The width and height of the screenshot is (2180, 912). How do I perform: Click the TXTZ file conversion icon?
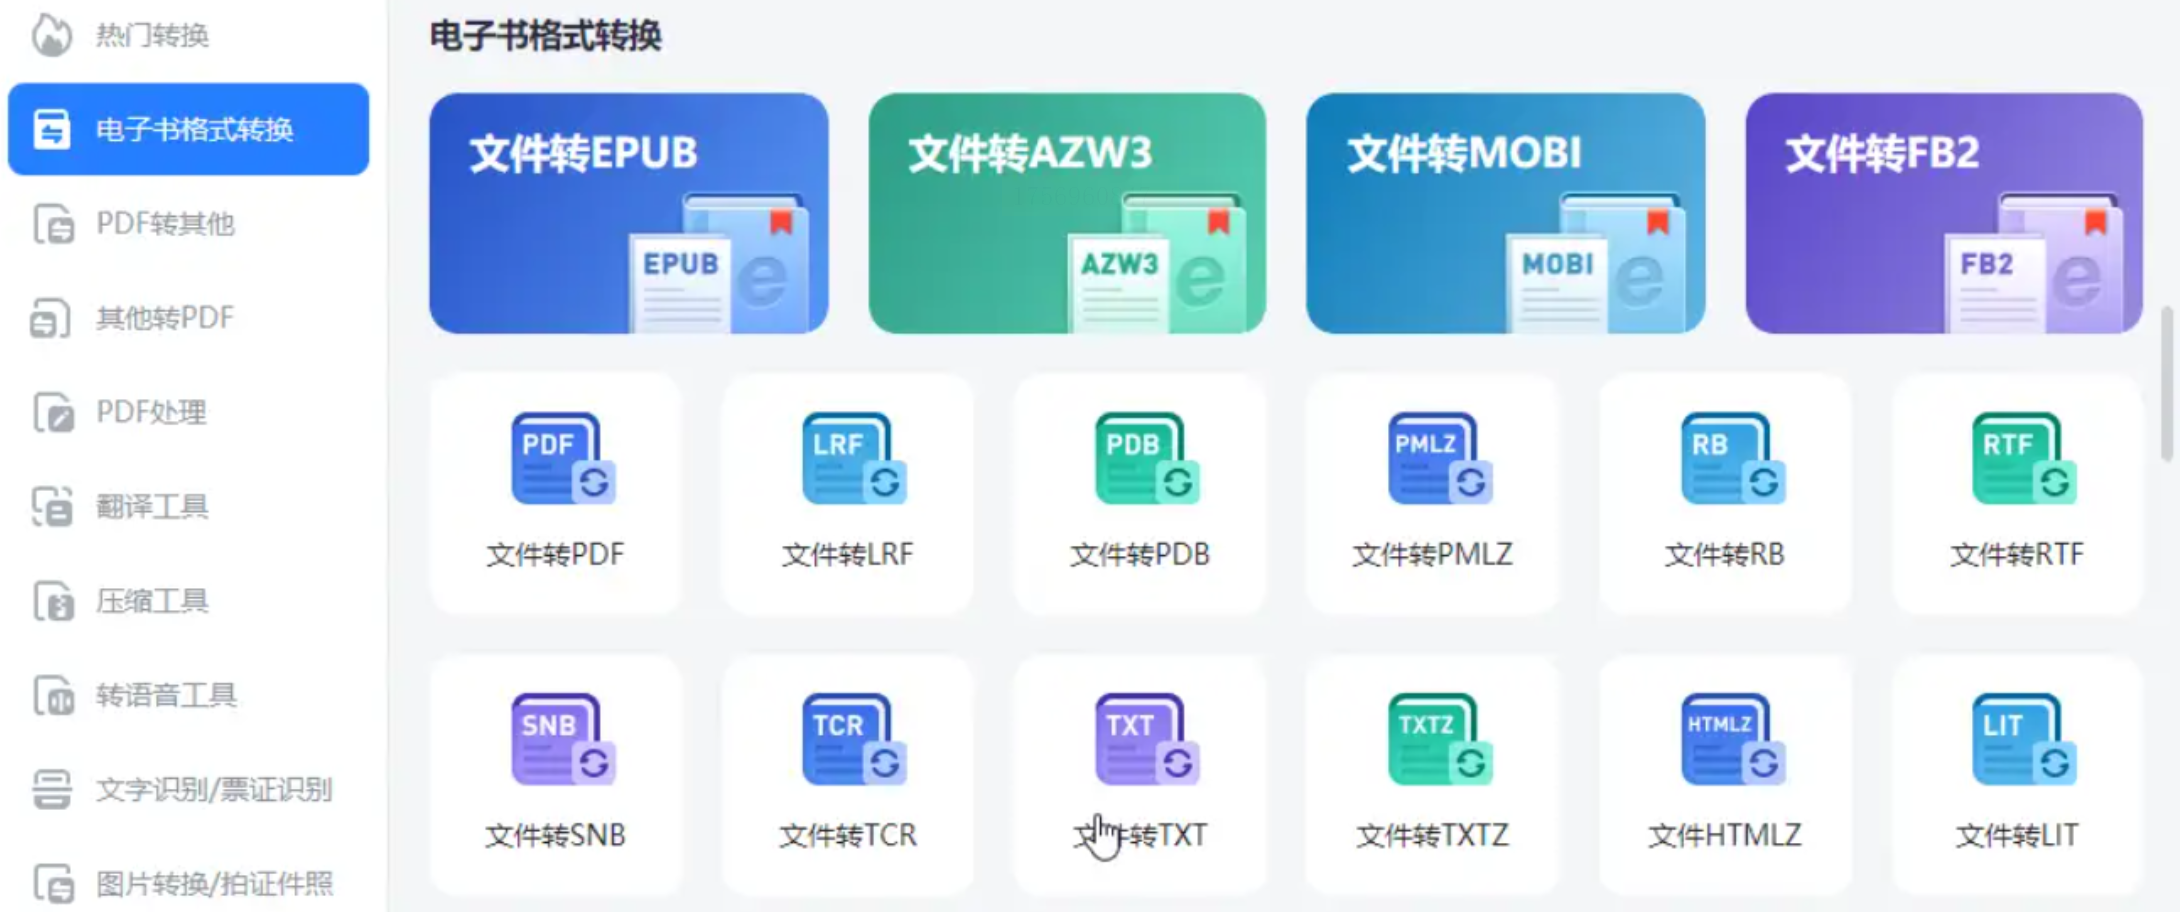tap(1440, 739)
